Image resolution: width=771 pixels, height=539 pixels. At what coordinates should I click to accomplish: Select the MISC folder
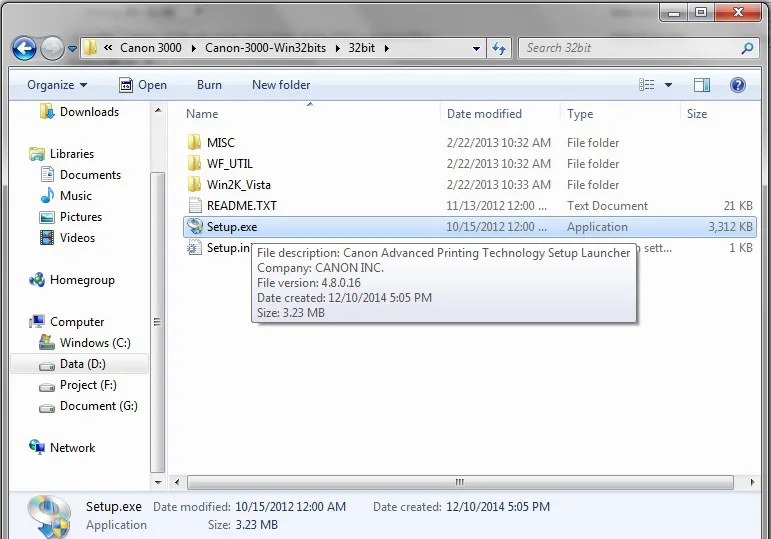click(470, 143)
